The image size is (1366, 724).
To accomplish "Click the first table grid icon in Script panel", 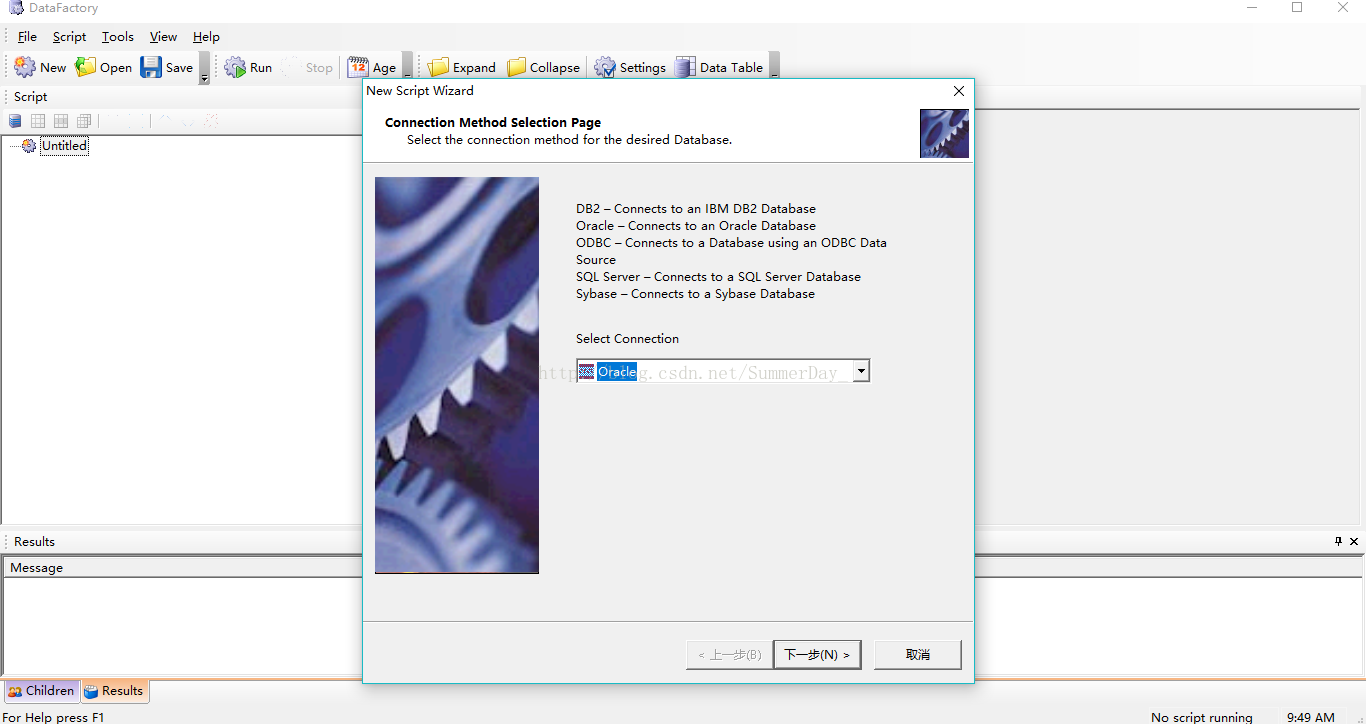I will (x=38, y=121).
